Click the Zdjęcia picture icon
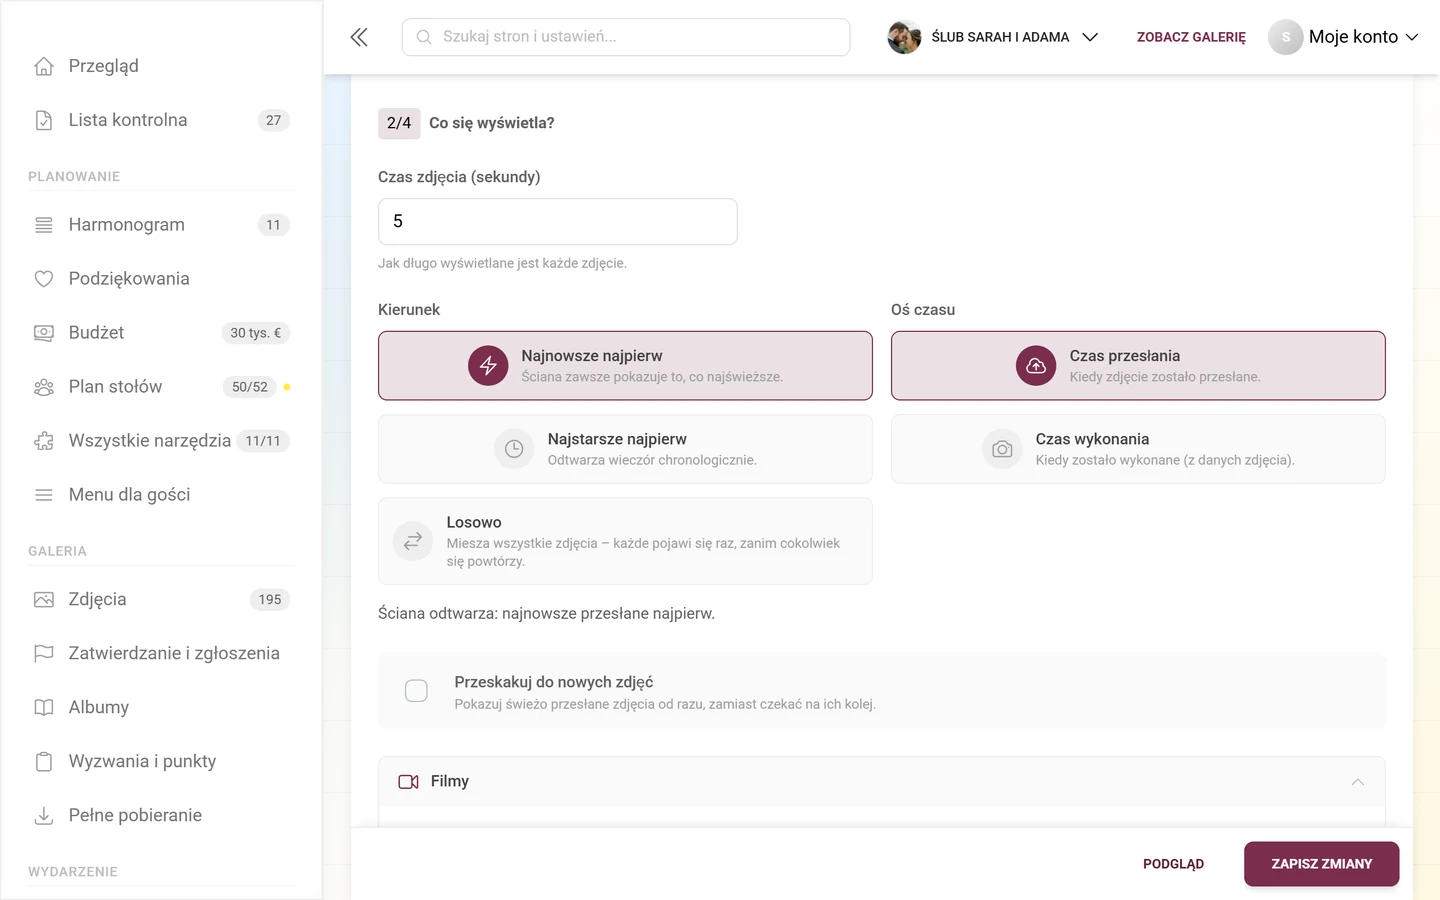1440x900 pixels. pos(44,600)
